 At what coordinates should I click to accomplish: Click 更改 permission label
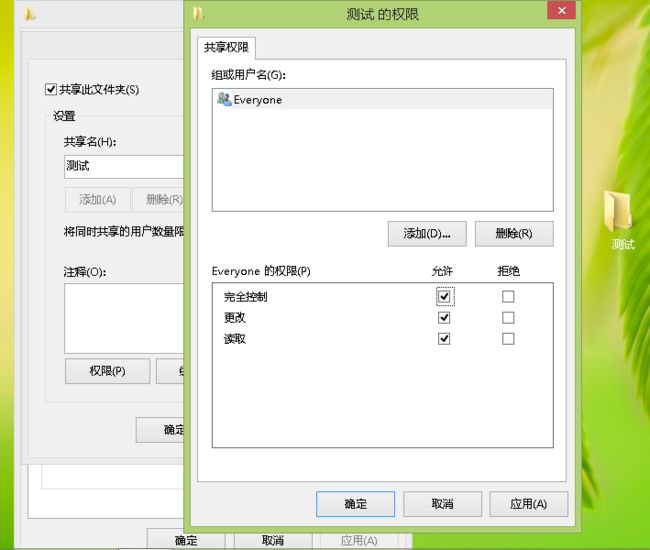point(235,318)
